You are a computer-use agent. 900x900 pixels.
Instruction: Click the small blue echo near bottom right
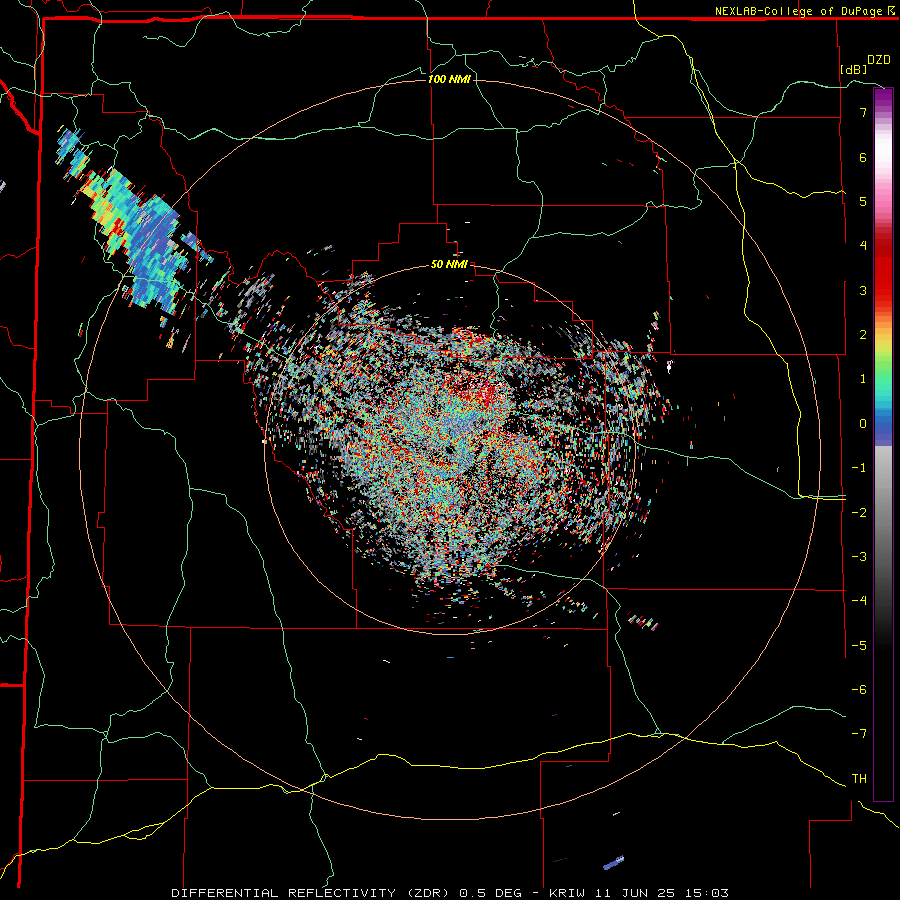pyautogui.click(x=614, y=862)
